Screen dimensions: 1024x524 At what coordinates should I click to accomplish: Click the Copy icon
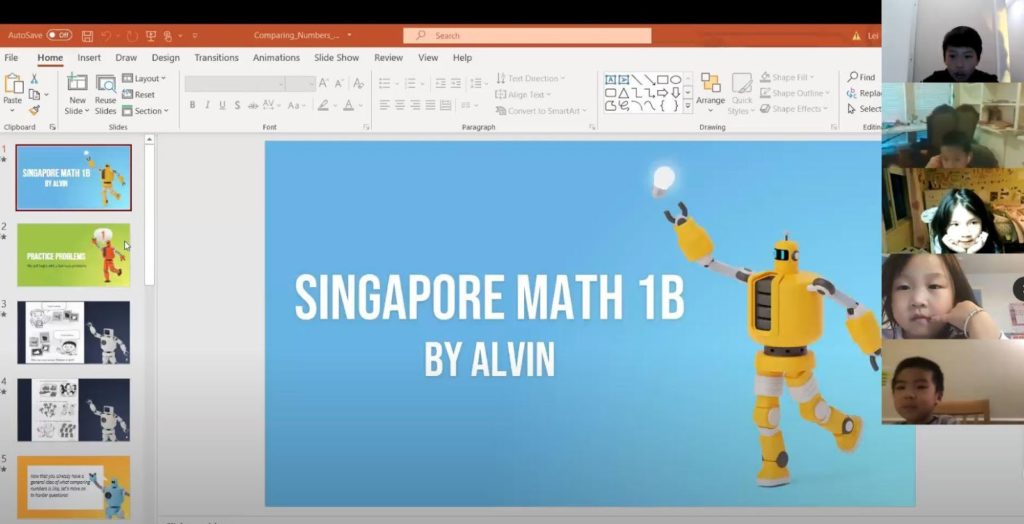[34, 95]
